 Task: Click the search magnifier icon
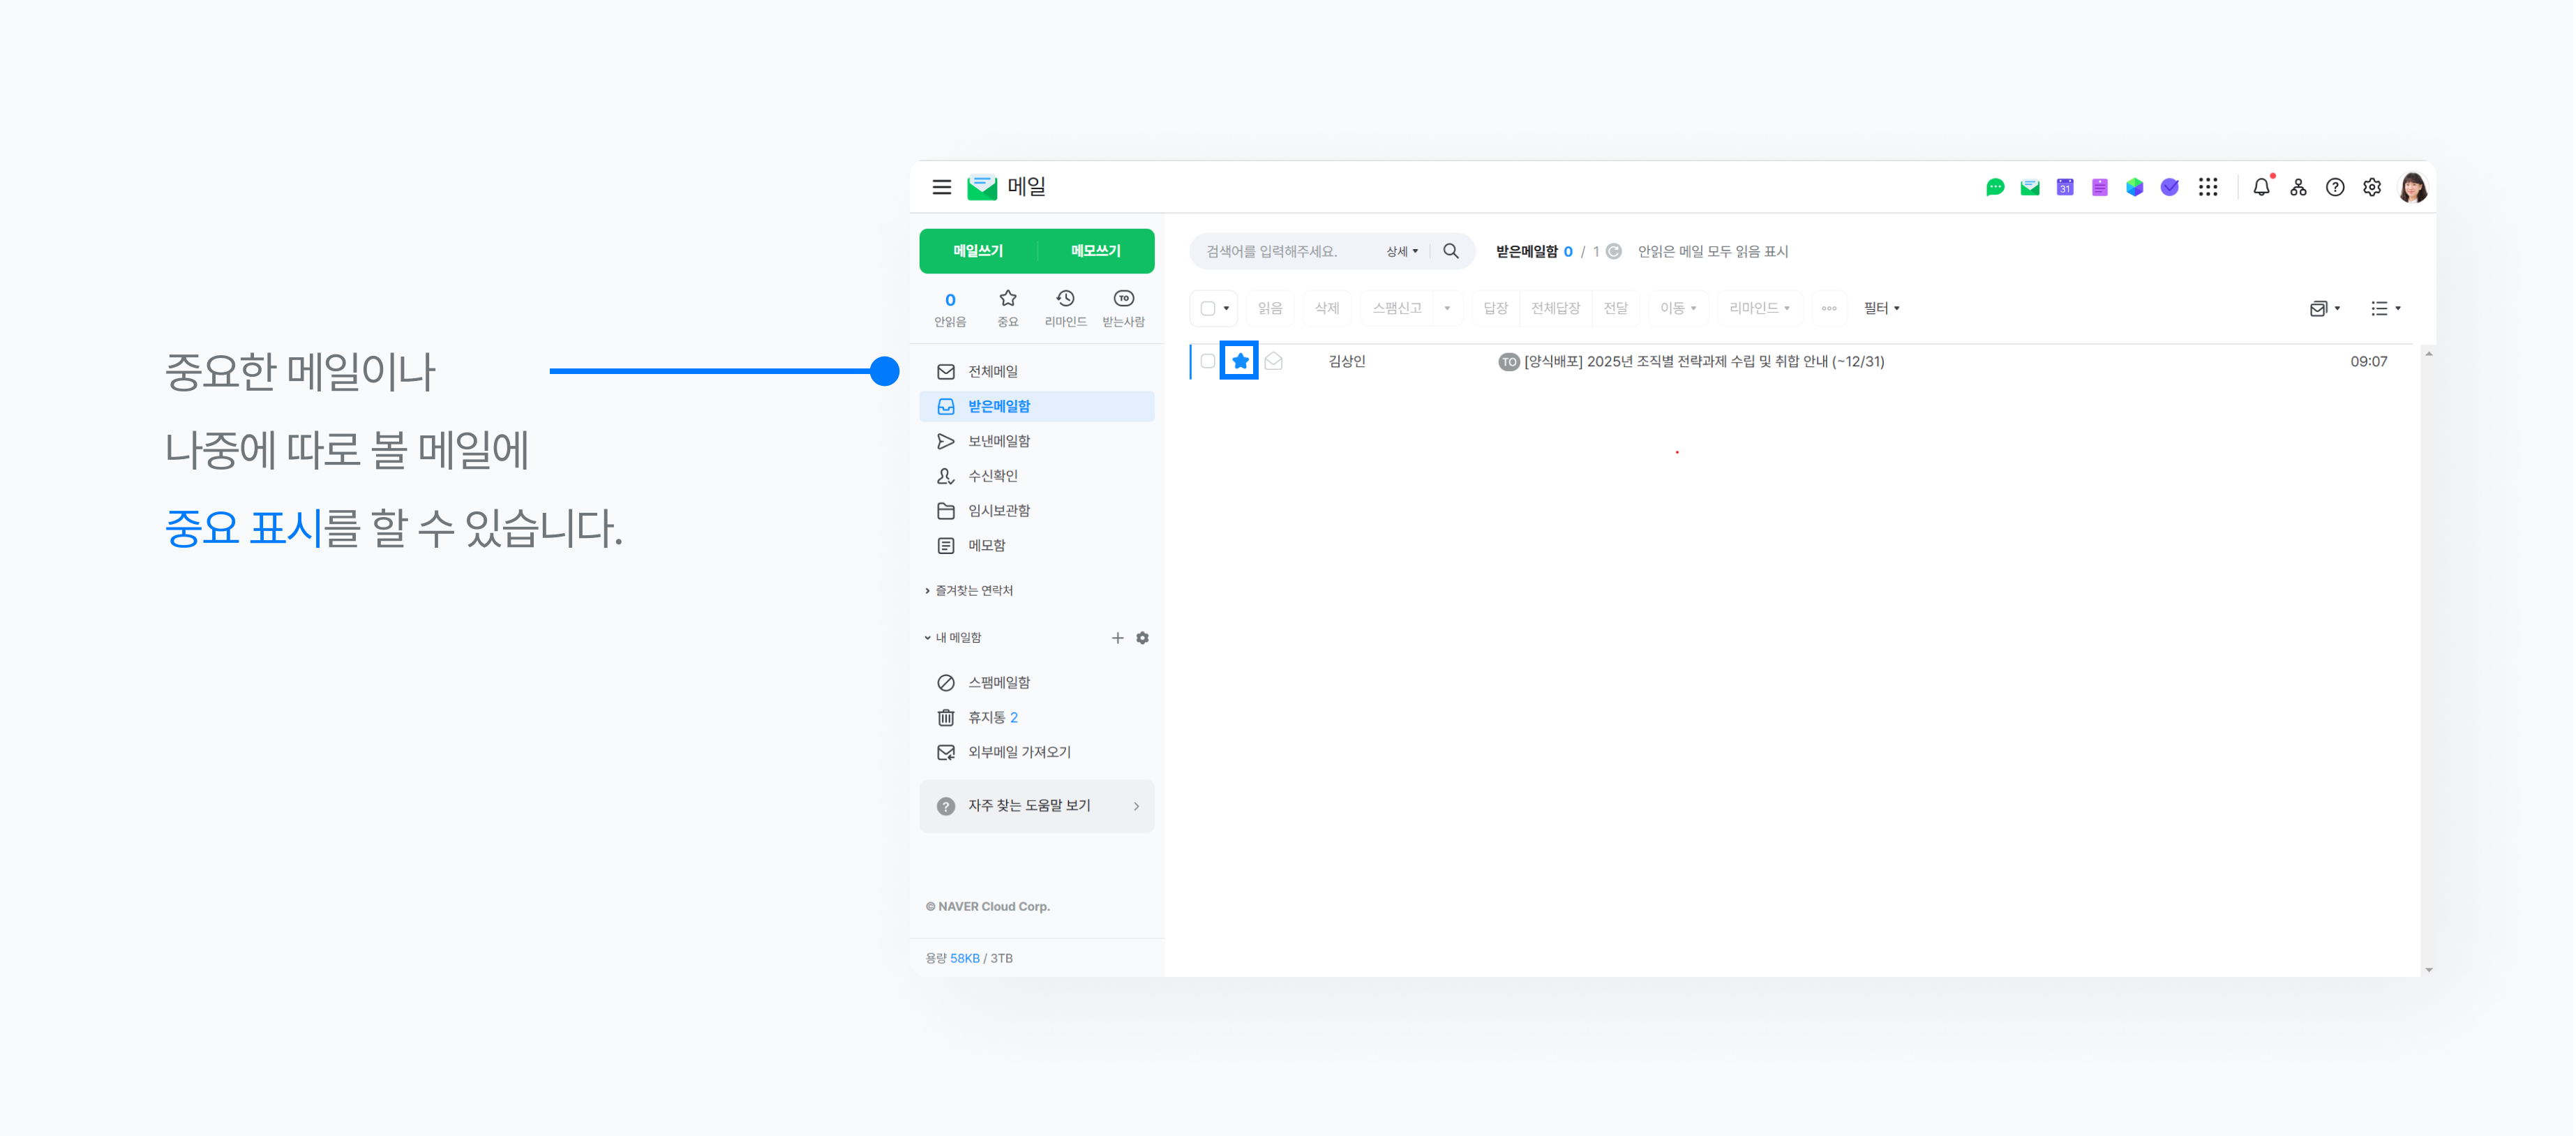click(x=1451, y=251)
